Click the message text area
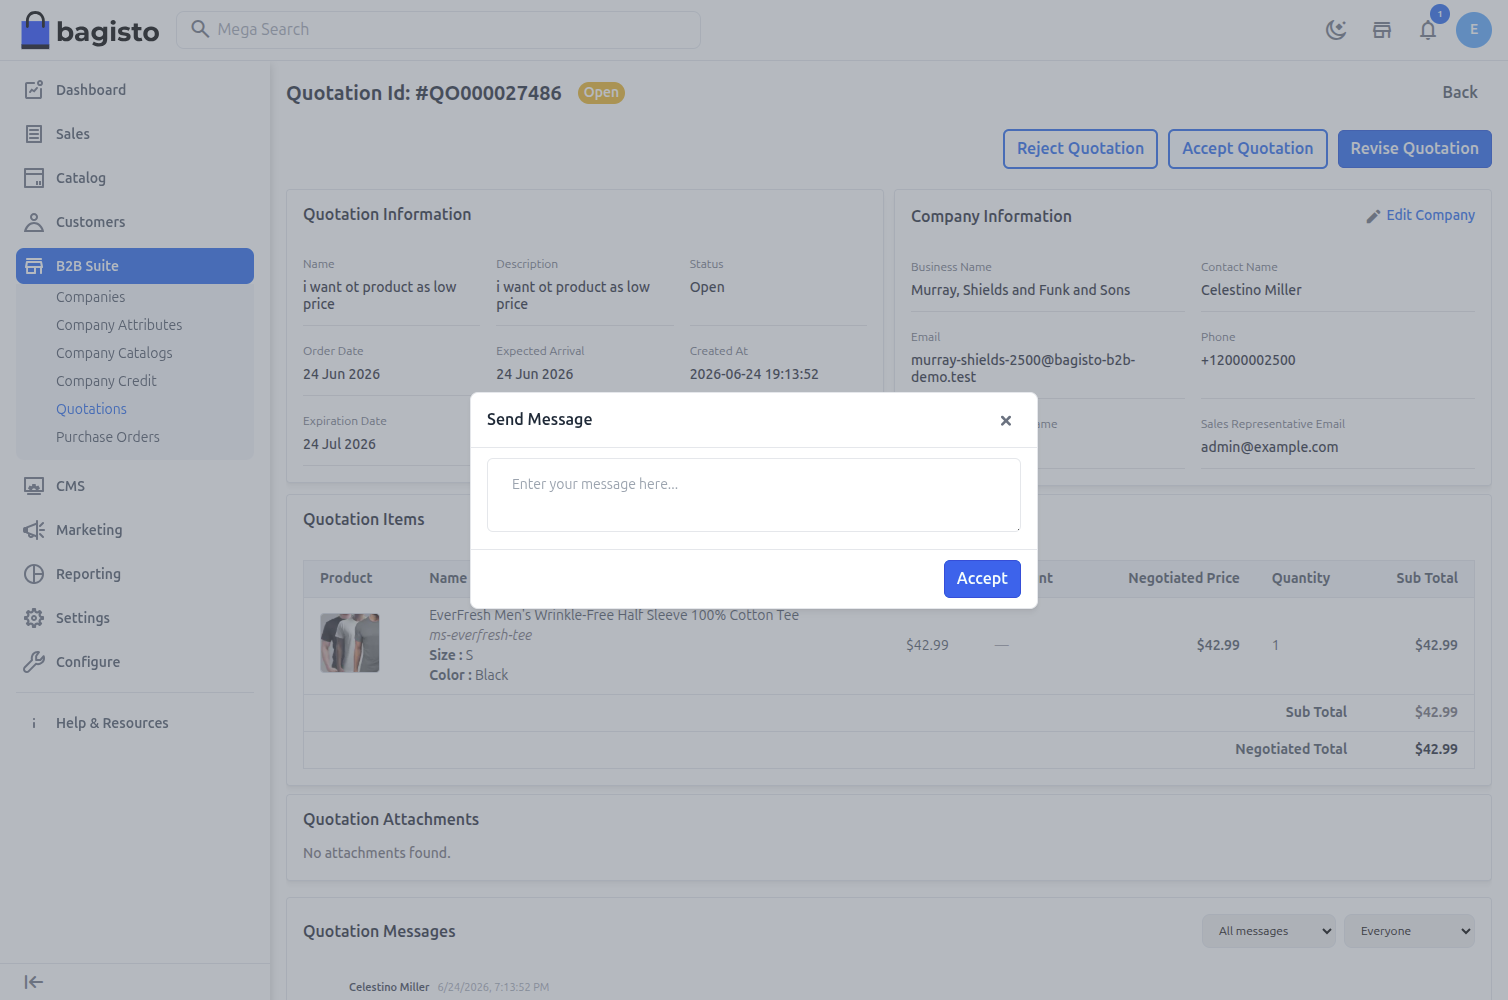Screen dimensions: 1508x1000 pos(754,495)
